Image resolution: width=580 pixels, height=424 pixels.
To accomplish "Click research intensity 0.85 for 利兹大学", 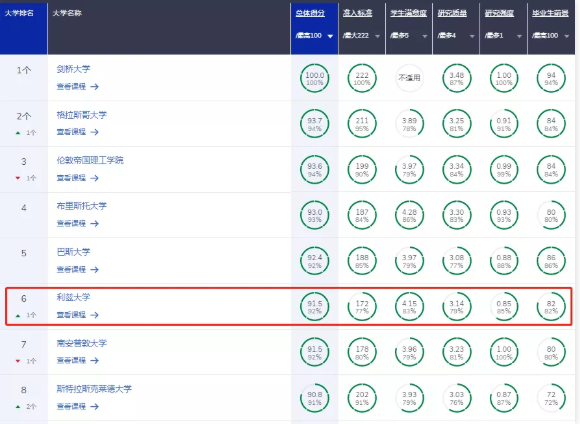I will click(x=504, y=306).
